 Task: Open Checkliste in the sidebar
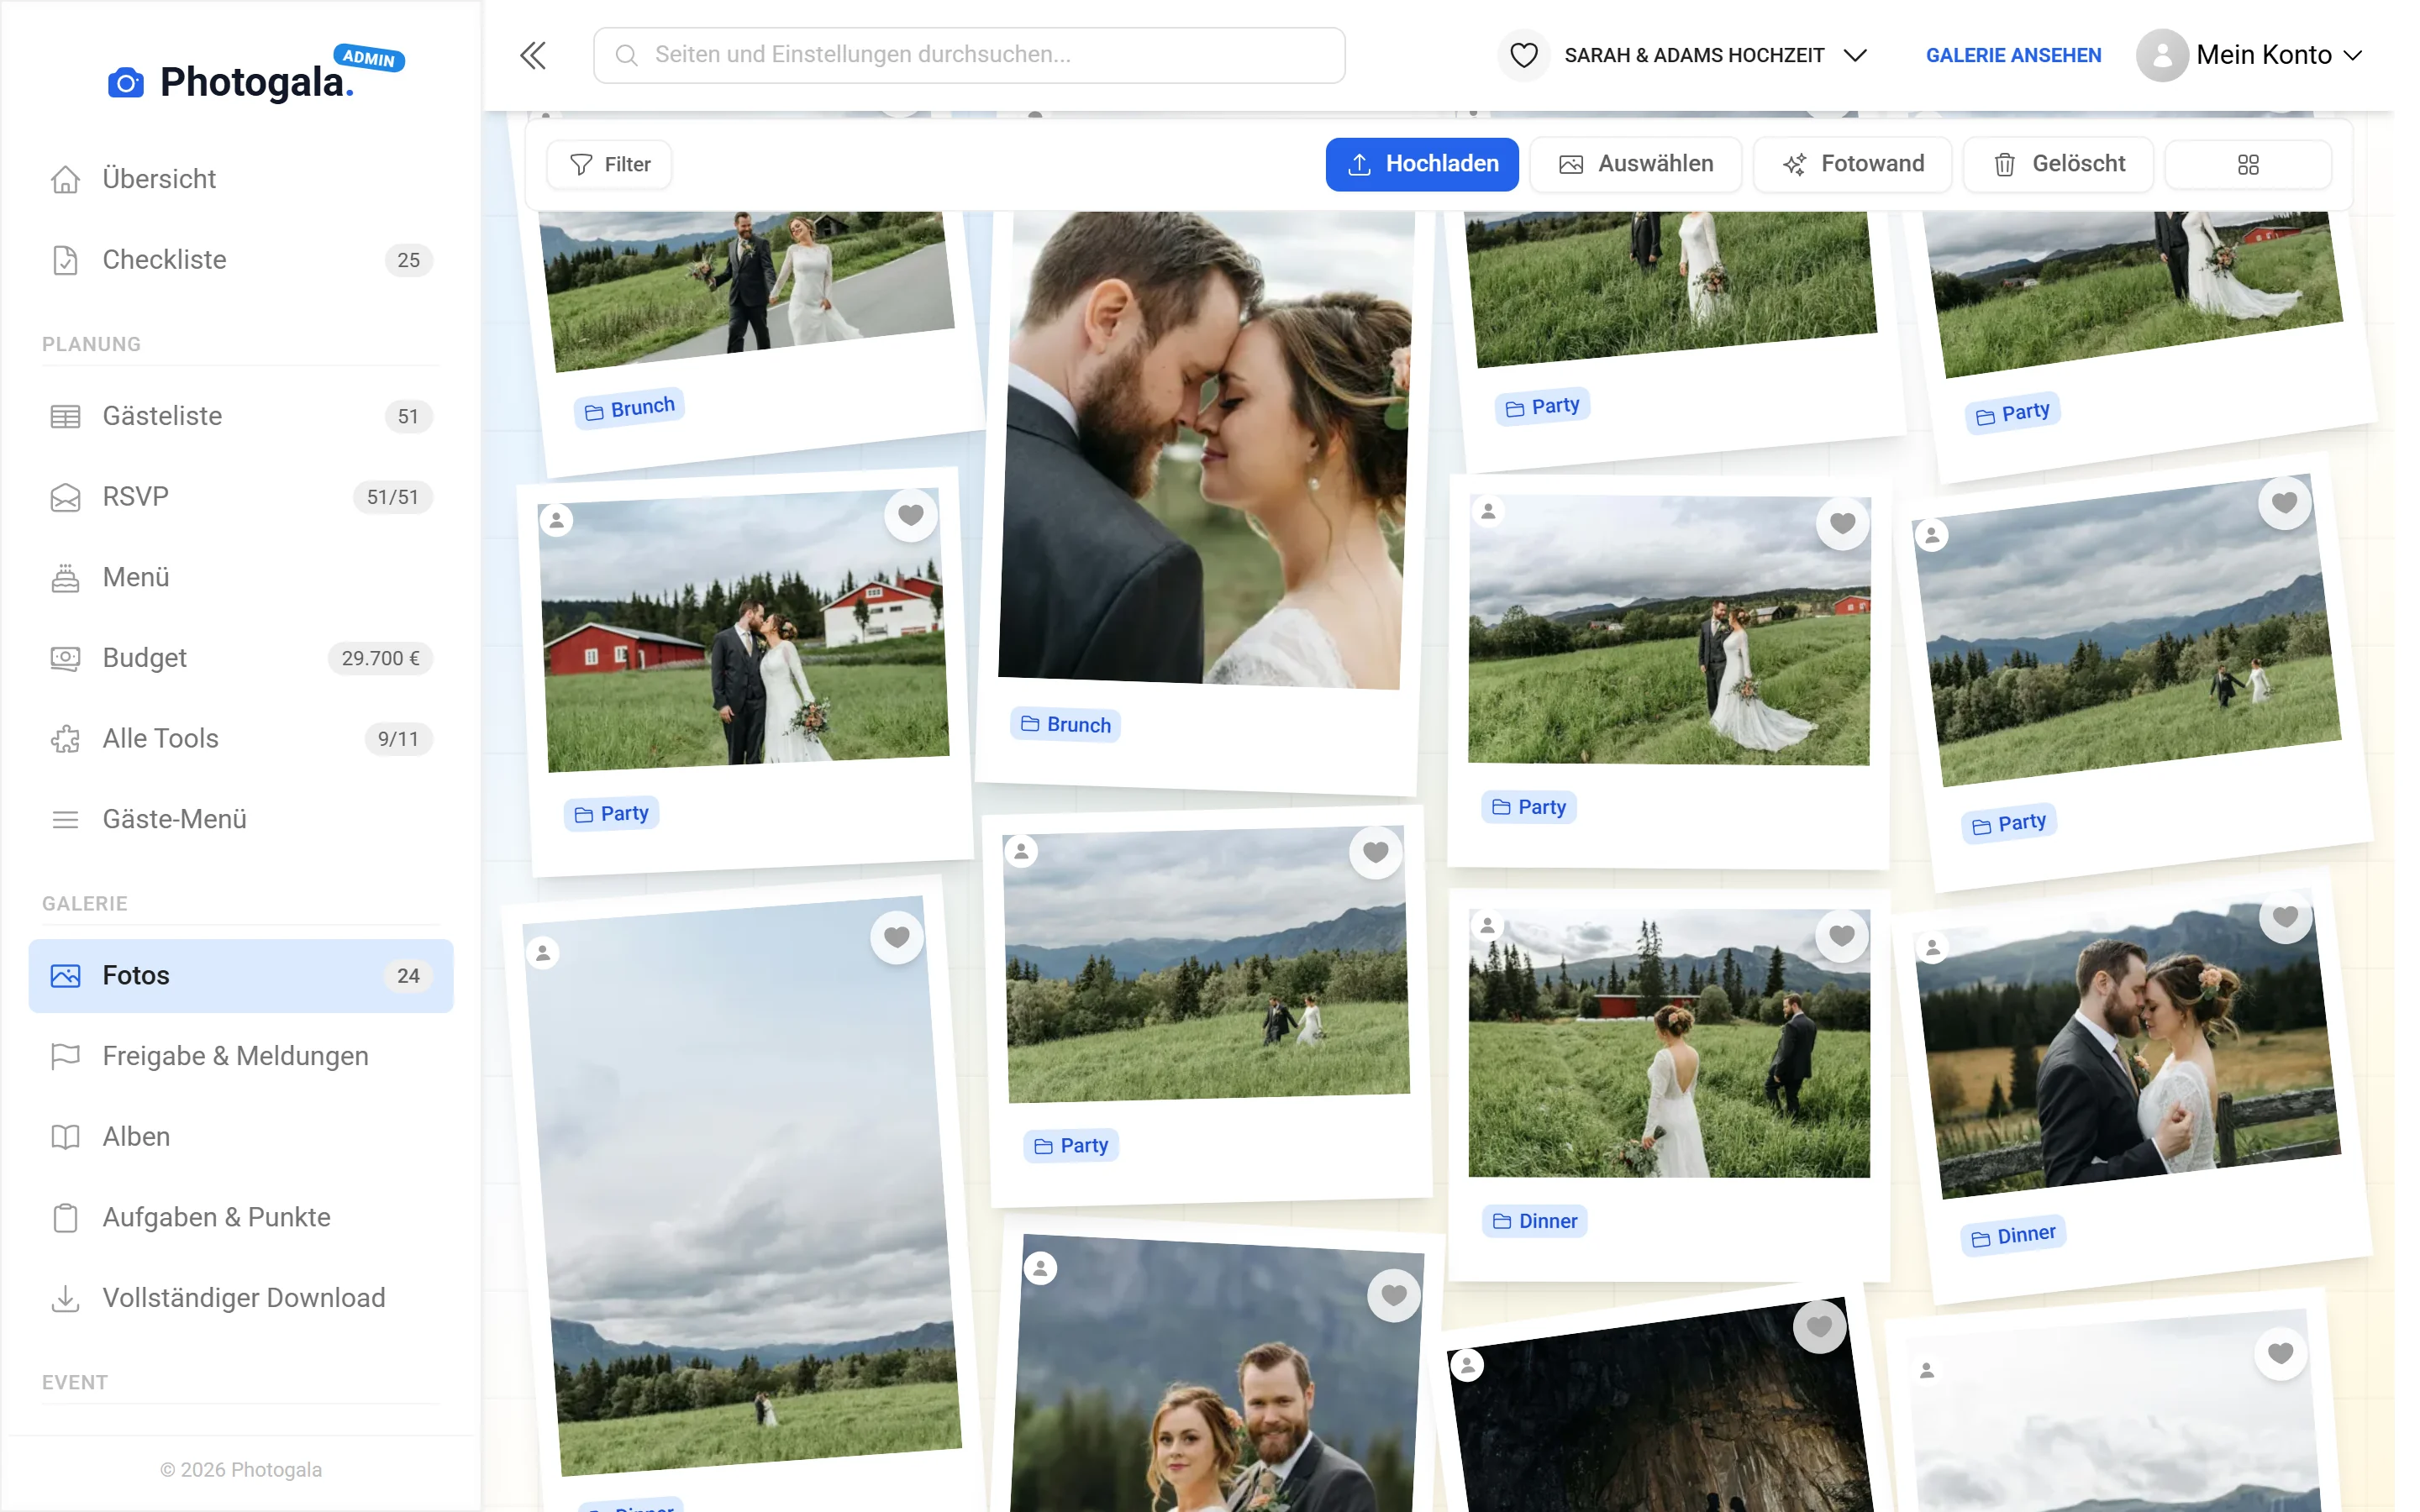coord(241,260)
